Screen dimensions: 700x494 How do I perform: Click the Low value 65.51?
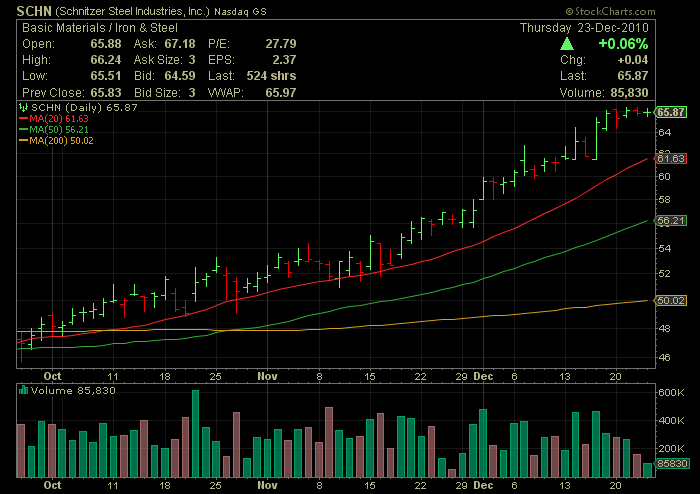[106, 76]
